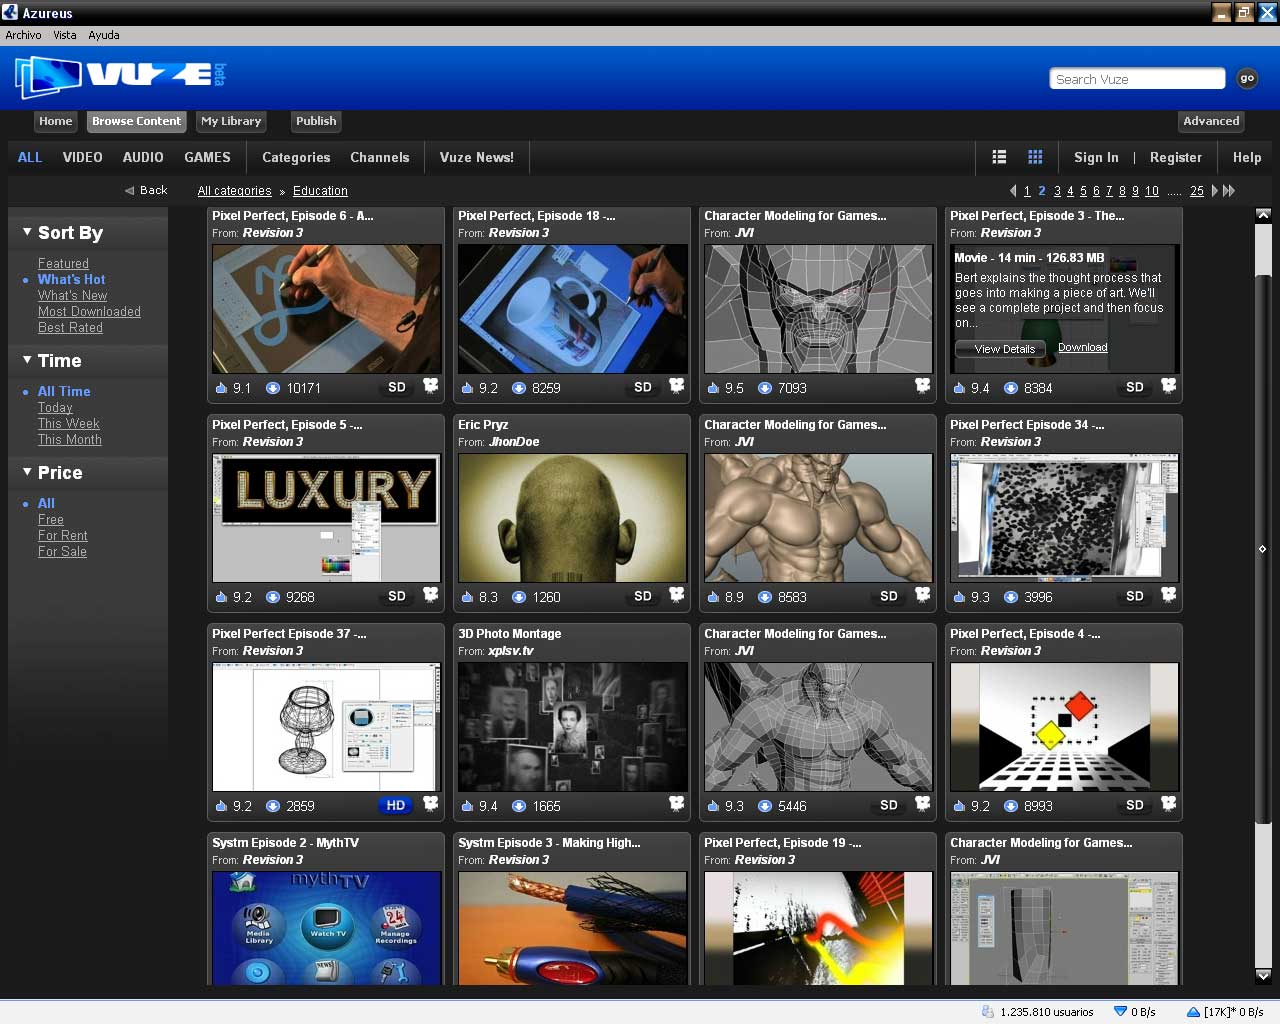Screen dimensions: 1280x1024
Task: Click the All categories breadcrumb
Action: pyautogui.click(x=234, y=191)
